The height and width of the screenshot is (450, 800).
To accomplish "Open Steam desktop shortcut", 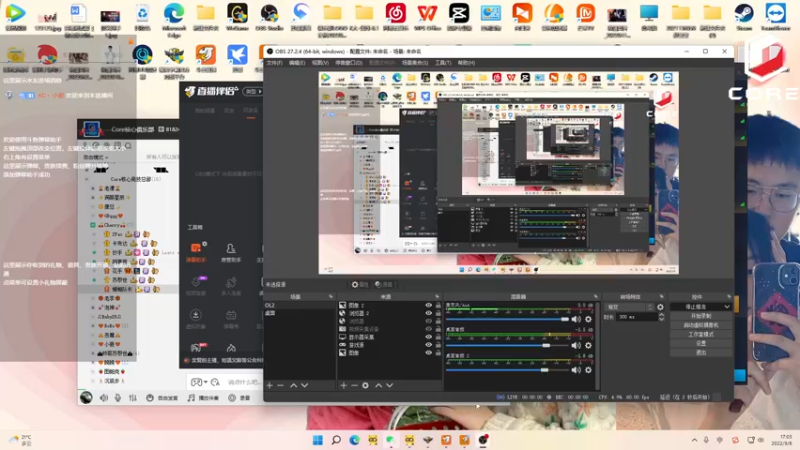I will tap(744, 17).
